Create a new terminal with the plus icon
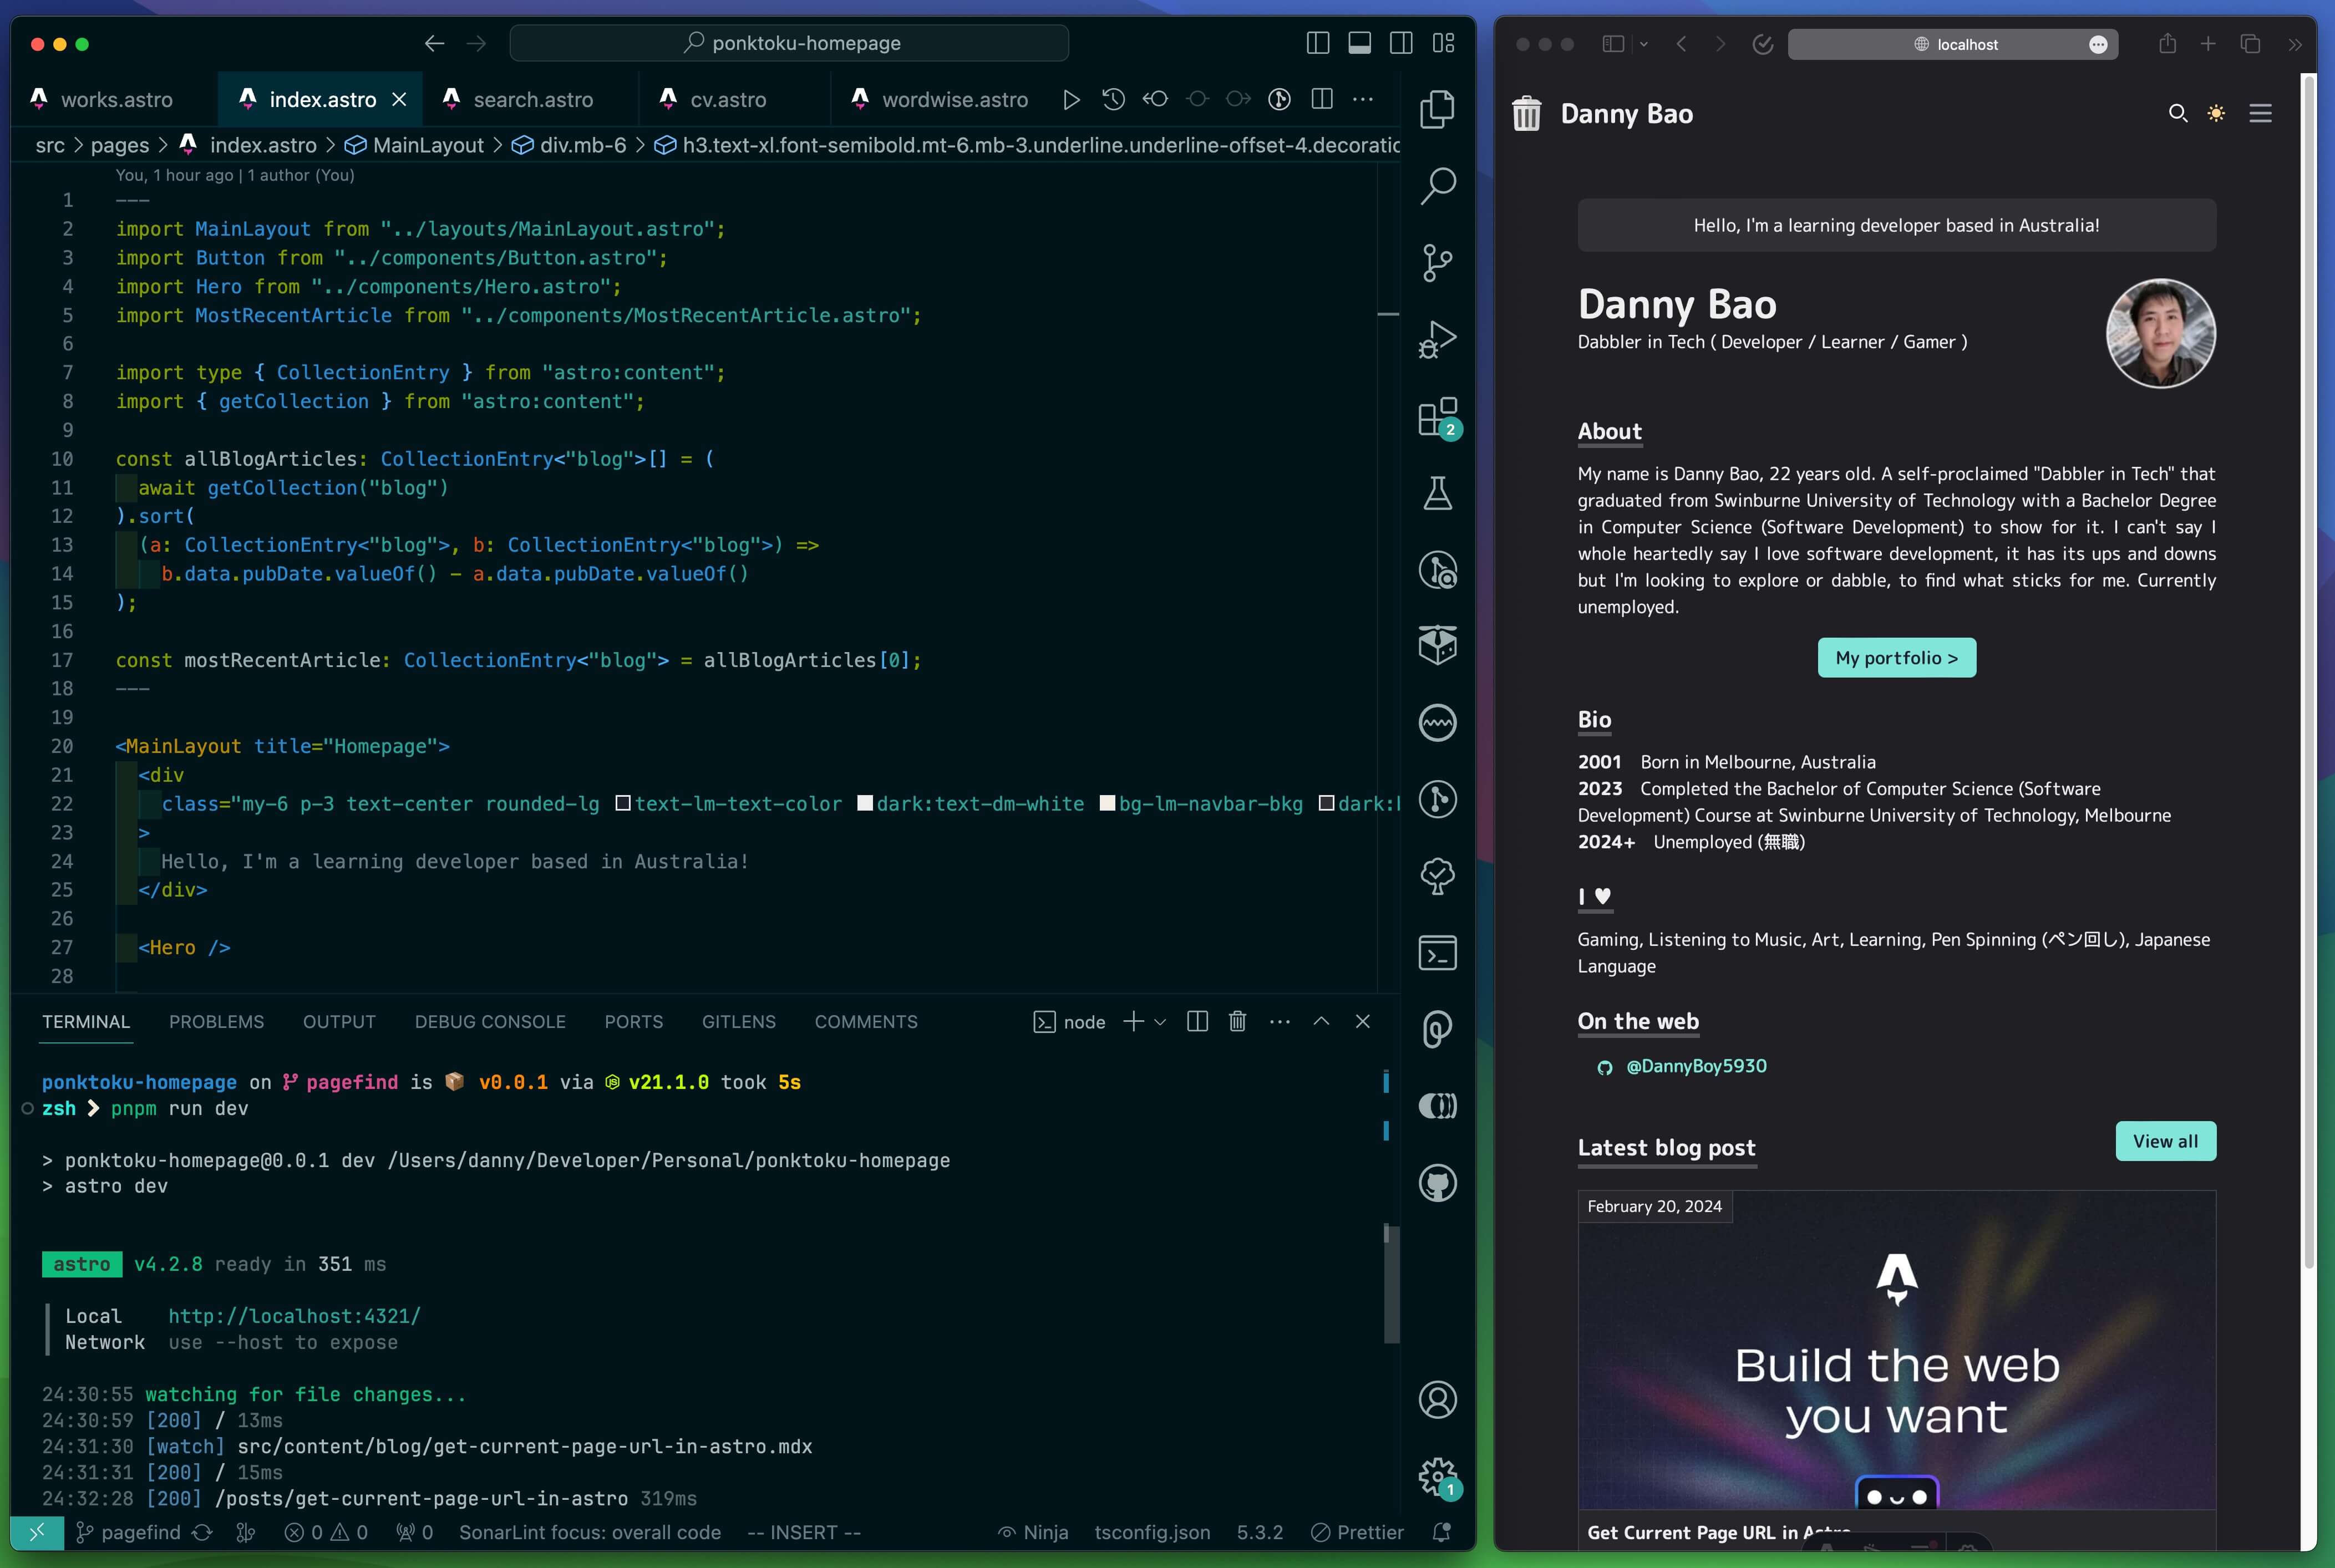 pyautogui.click(x=1133, y=1021)
